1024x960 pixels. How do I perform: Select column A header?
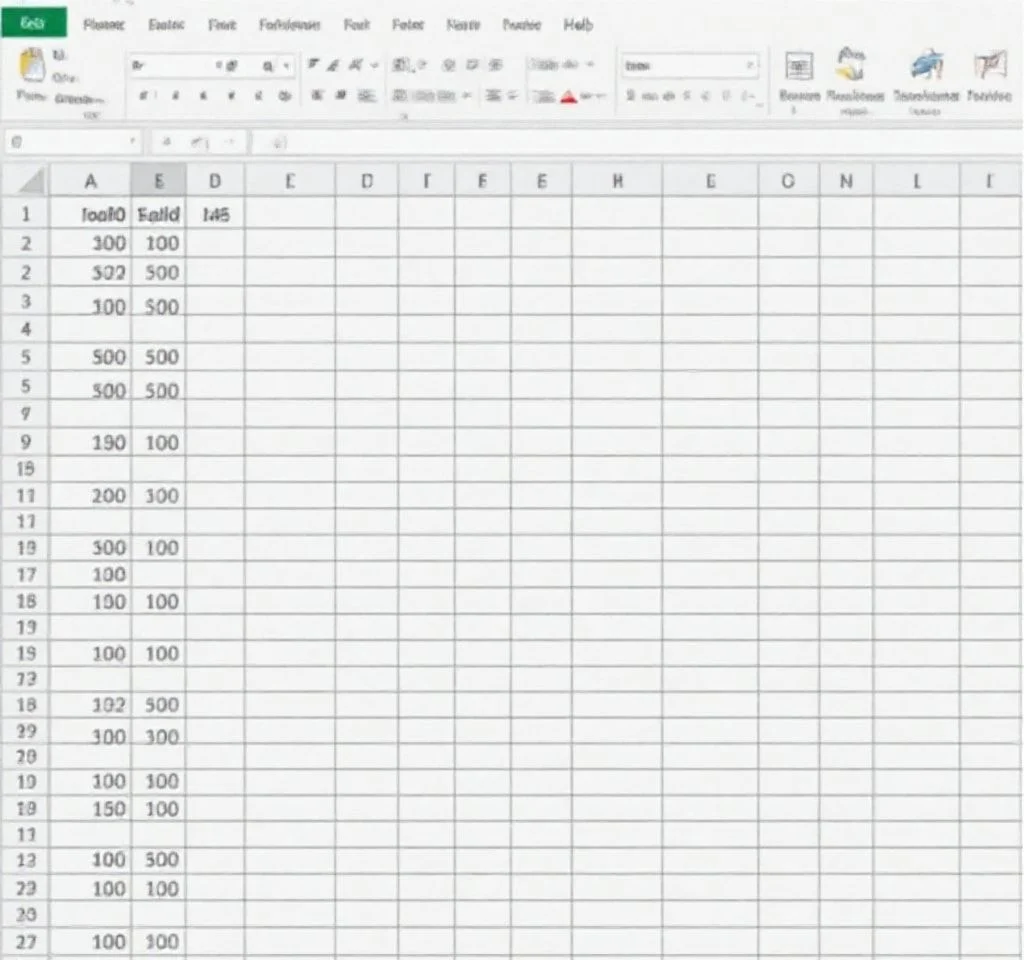click(90, 182)
